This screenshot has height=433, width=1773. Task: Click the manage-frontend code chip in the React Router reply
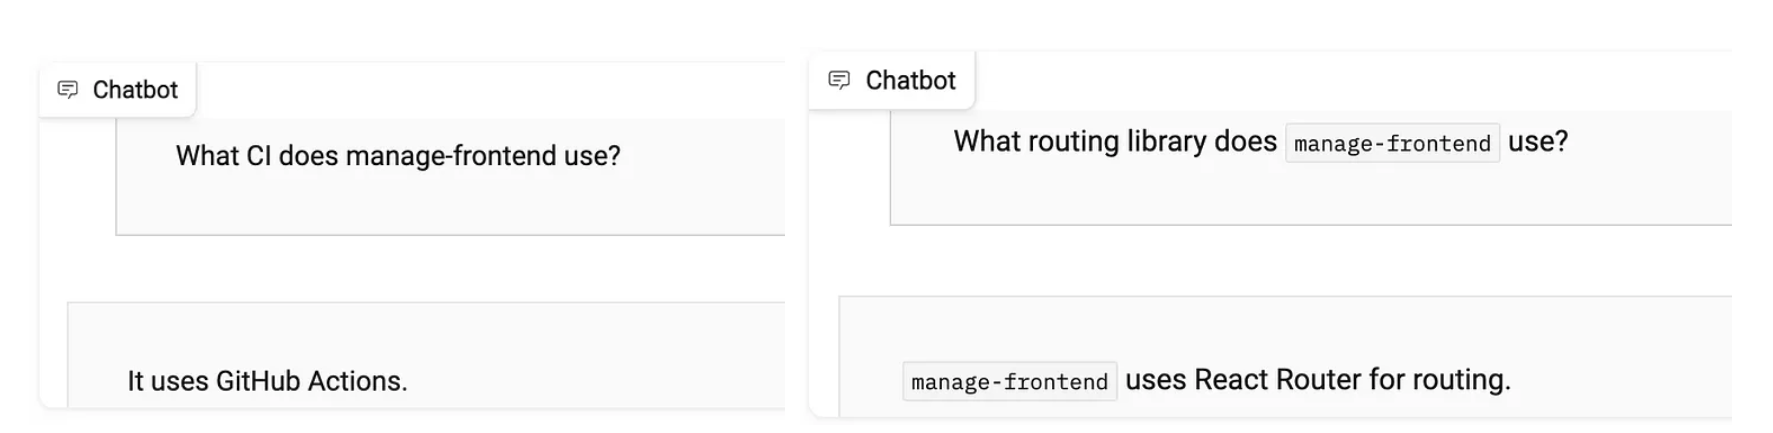[x=1009, y=381]
